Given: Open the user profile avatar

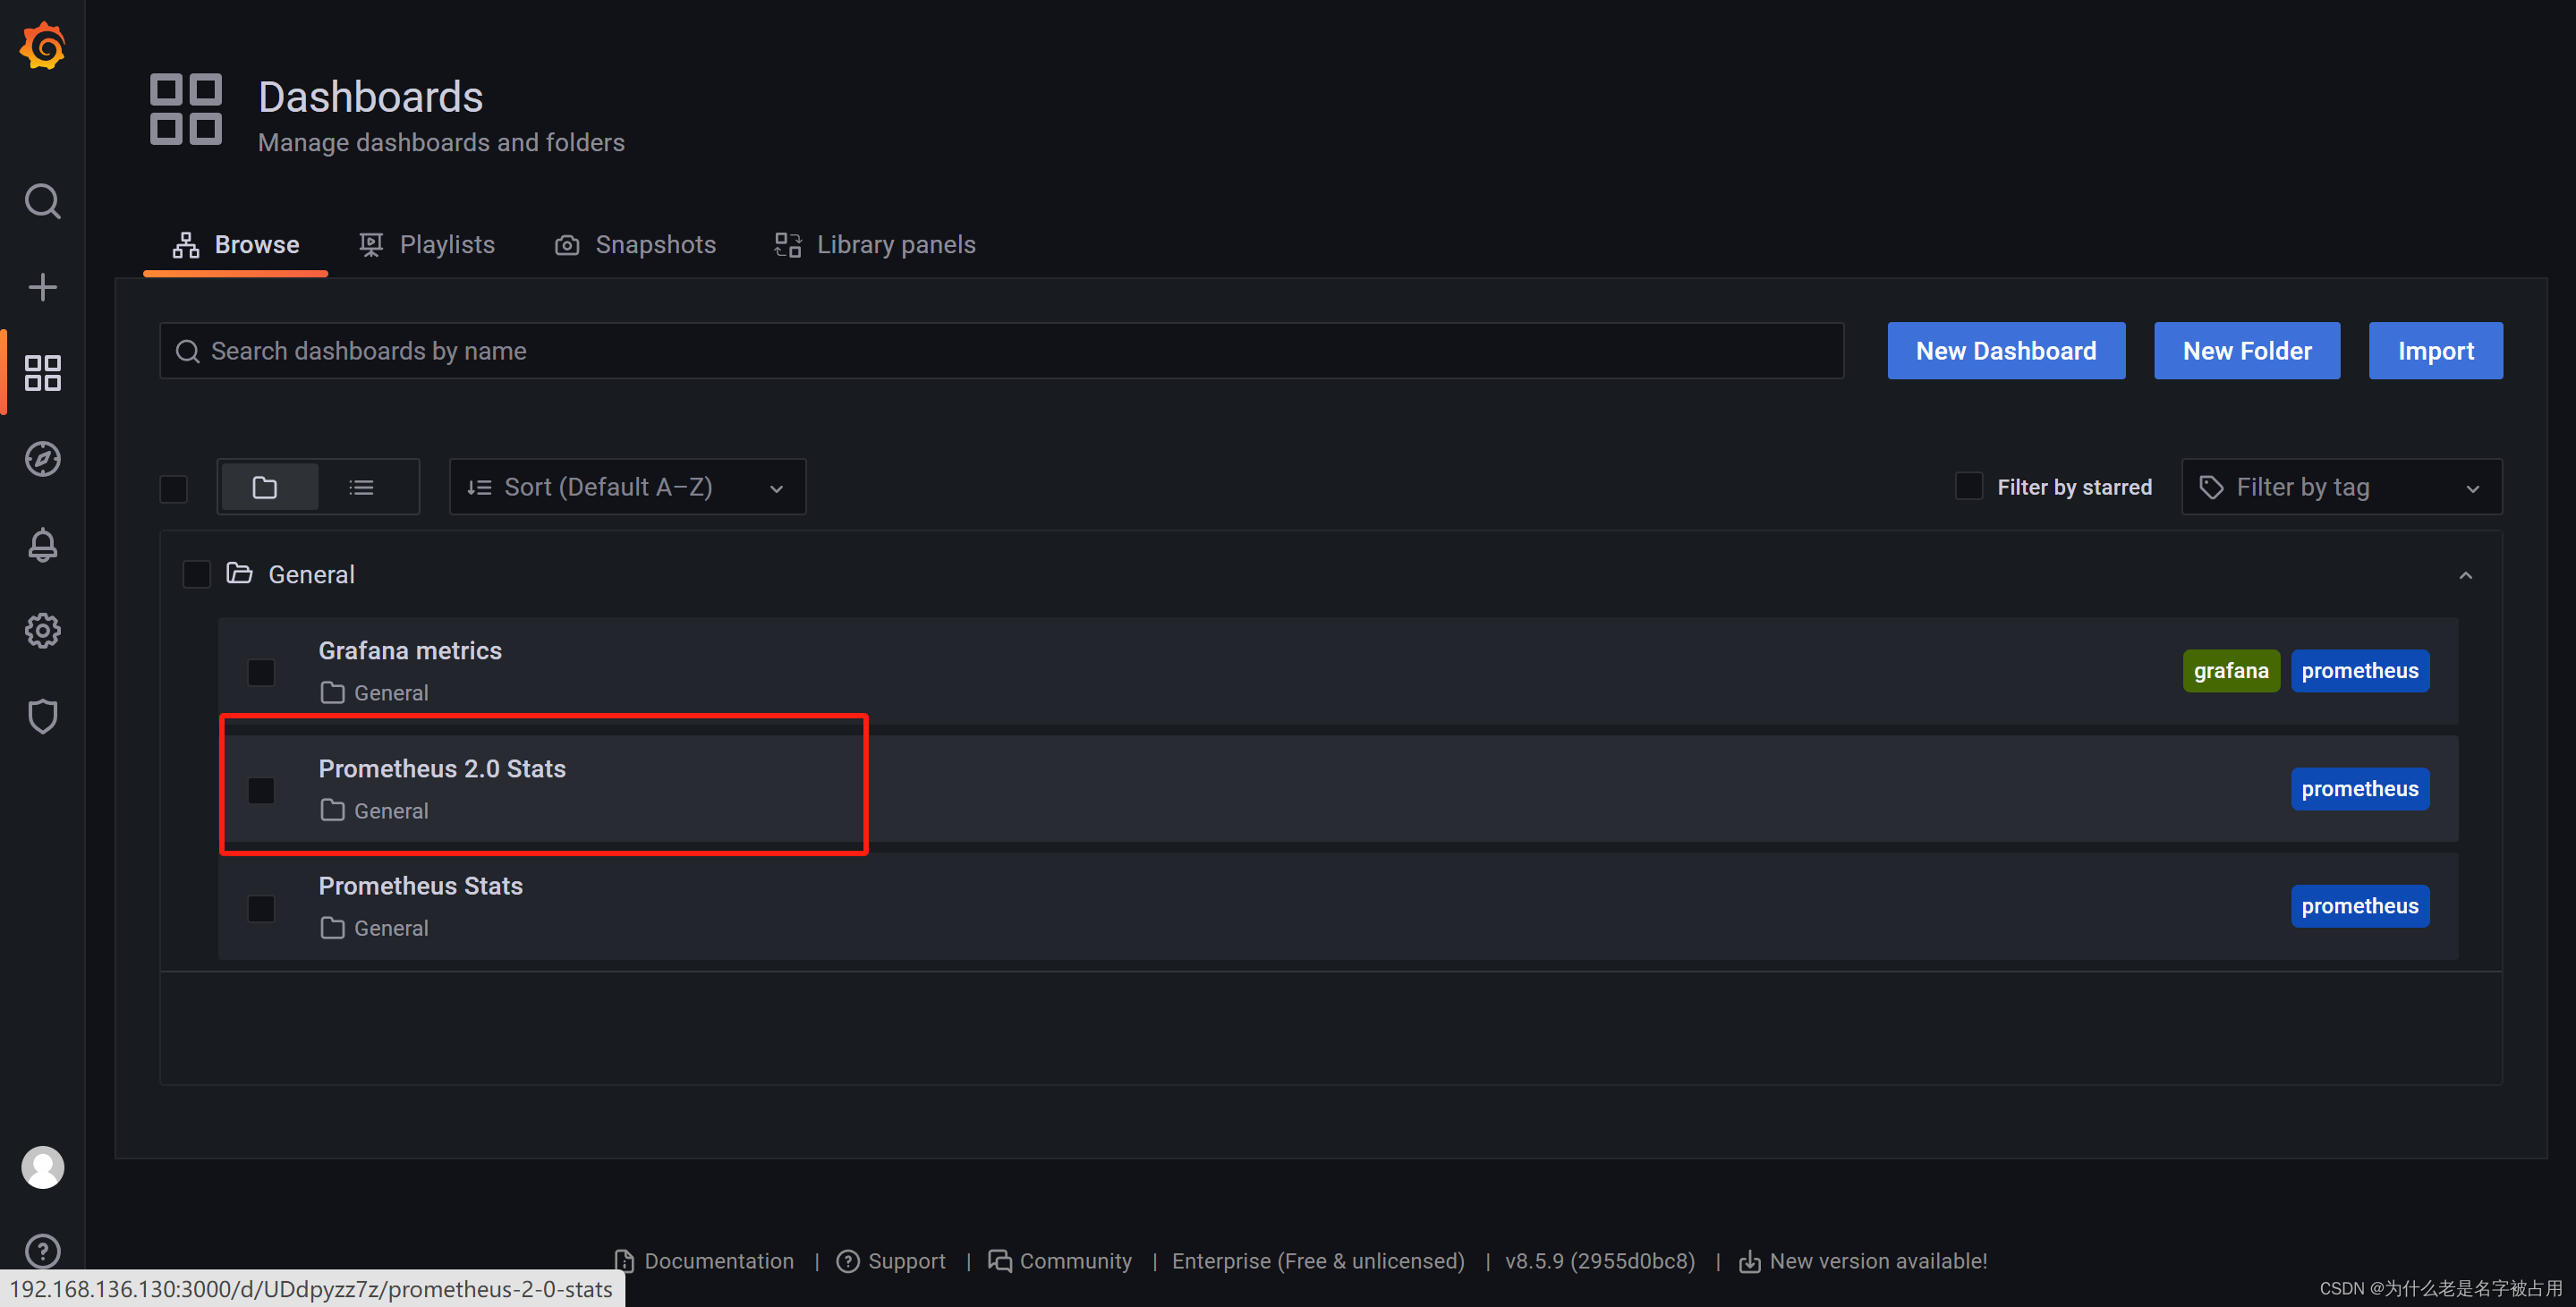Looking at the screenshot, I should pyautogui.click(x=42, y=1167).
